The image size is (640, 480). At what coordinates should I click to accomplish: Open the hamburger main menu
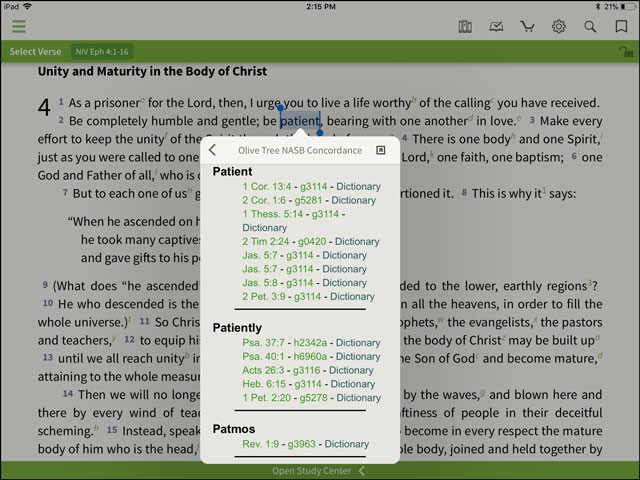tap(19, 27)
